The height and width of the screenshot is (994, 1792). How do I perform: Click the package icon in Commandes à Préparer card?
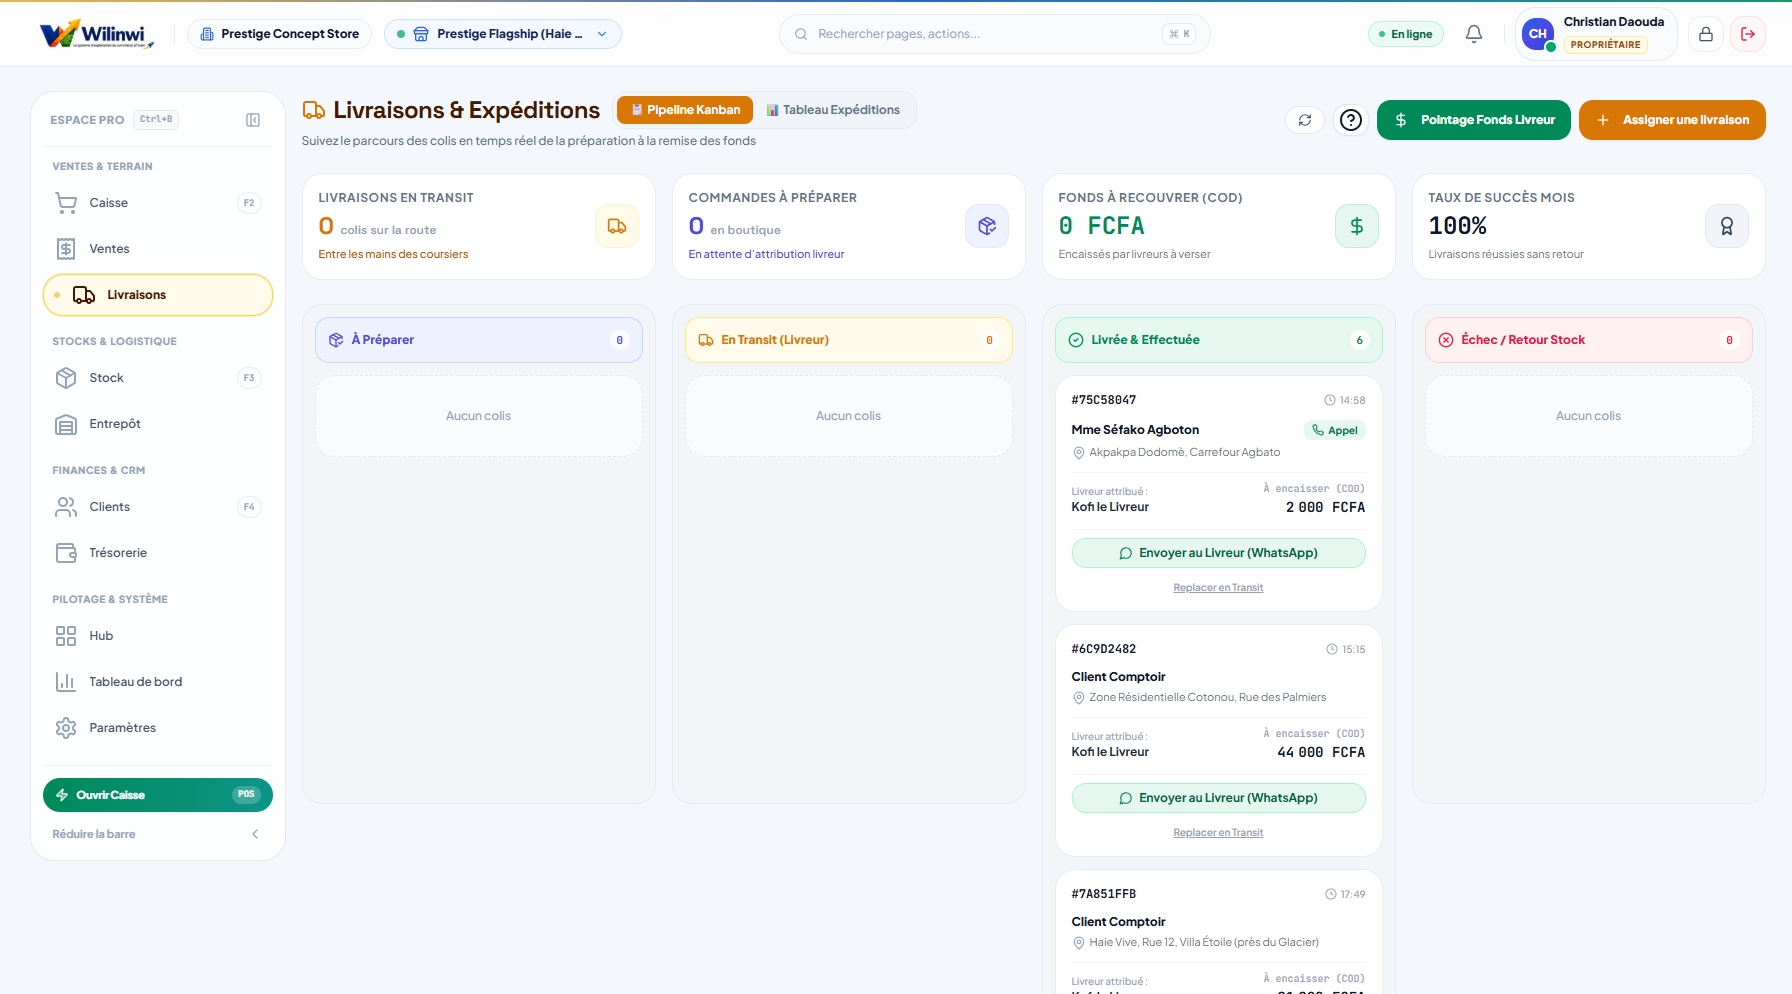pos(987,226)
